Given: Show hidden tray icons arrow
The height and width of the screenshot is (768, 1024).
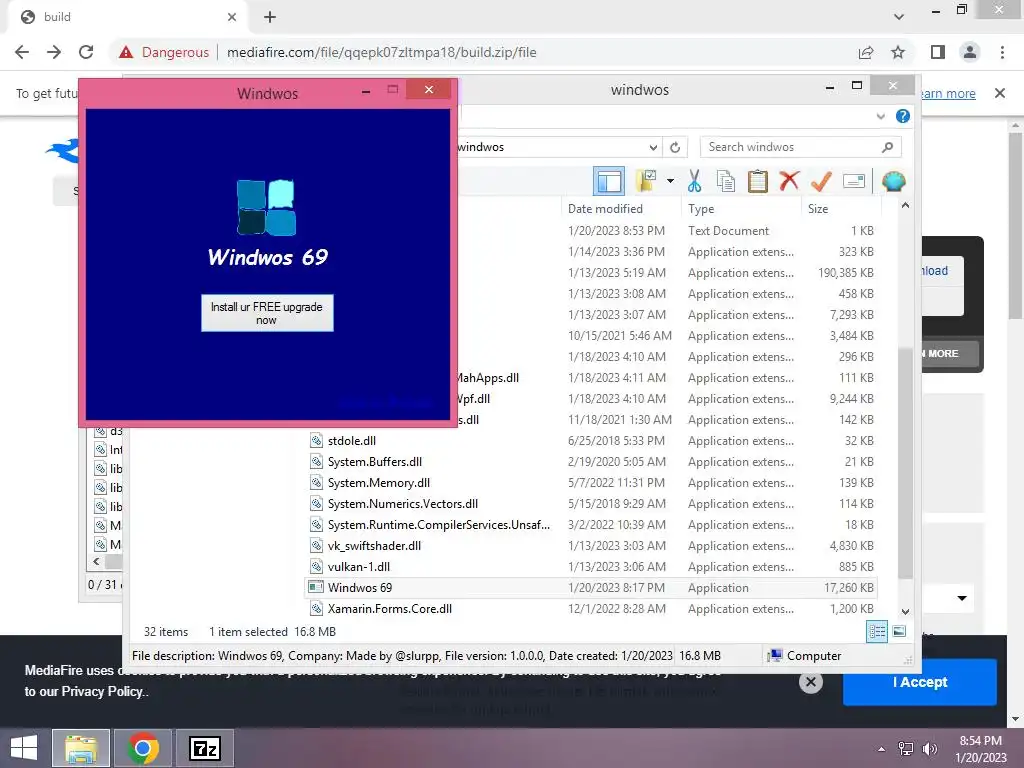Looking at the screenshot, I should click(x=881, y=749).
